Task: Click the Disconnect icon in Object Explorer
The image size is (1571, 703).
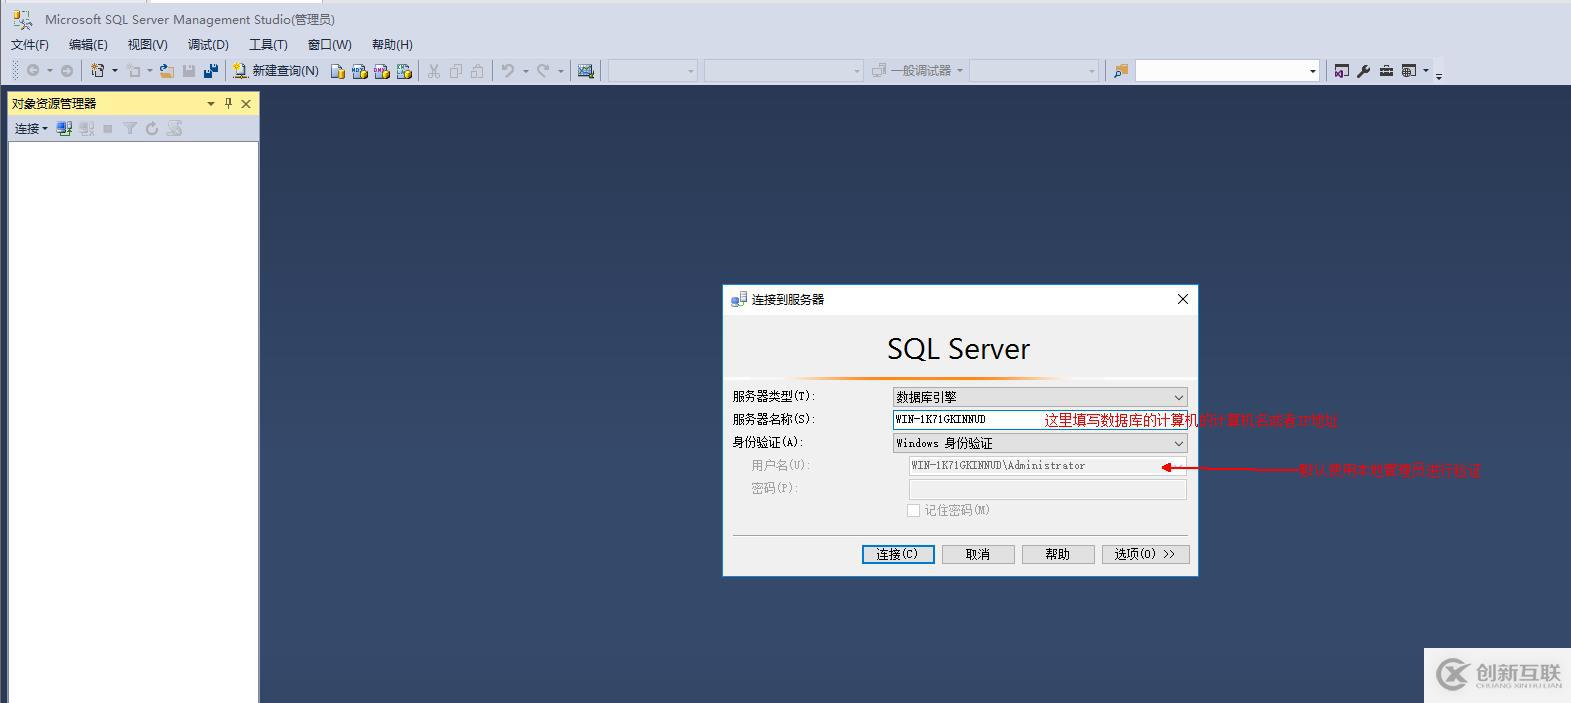Action: pos(87,128)
